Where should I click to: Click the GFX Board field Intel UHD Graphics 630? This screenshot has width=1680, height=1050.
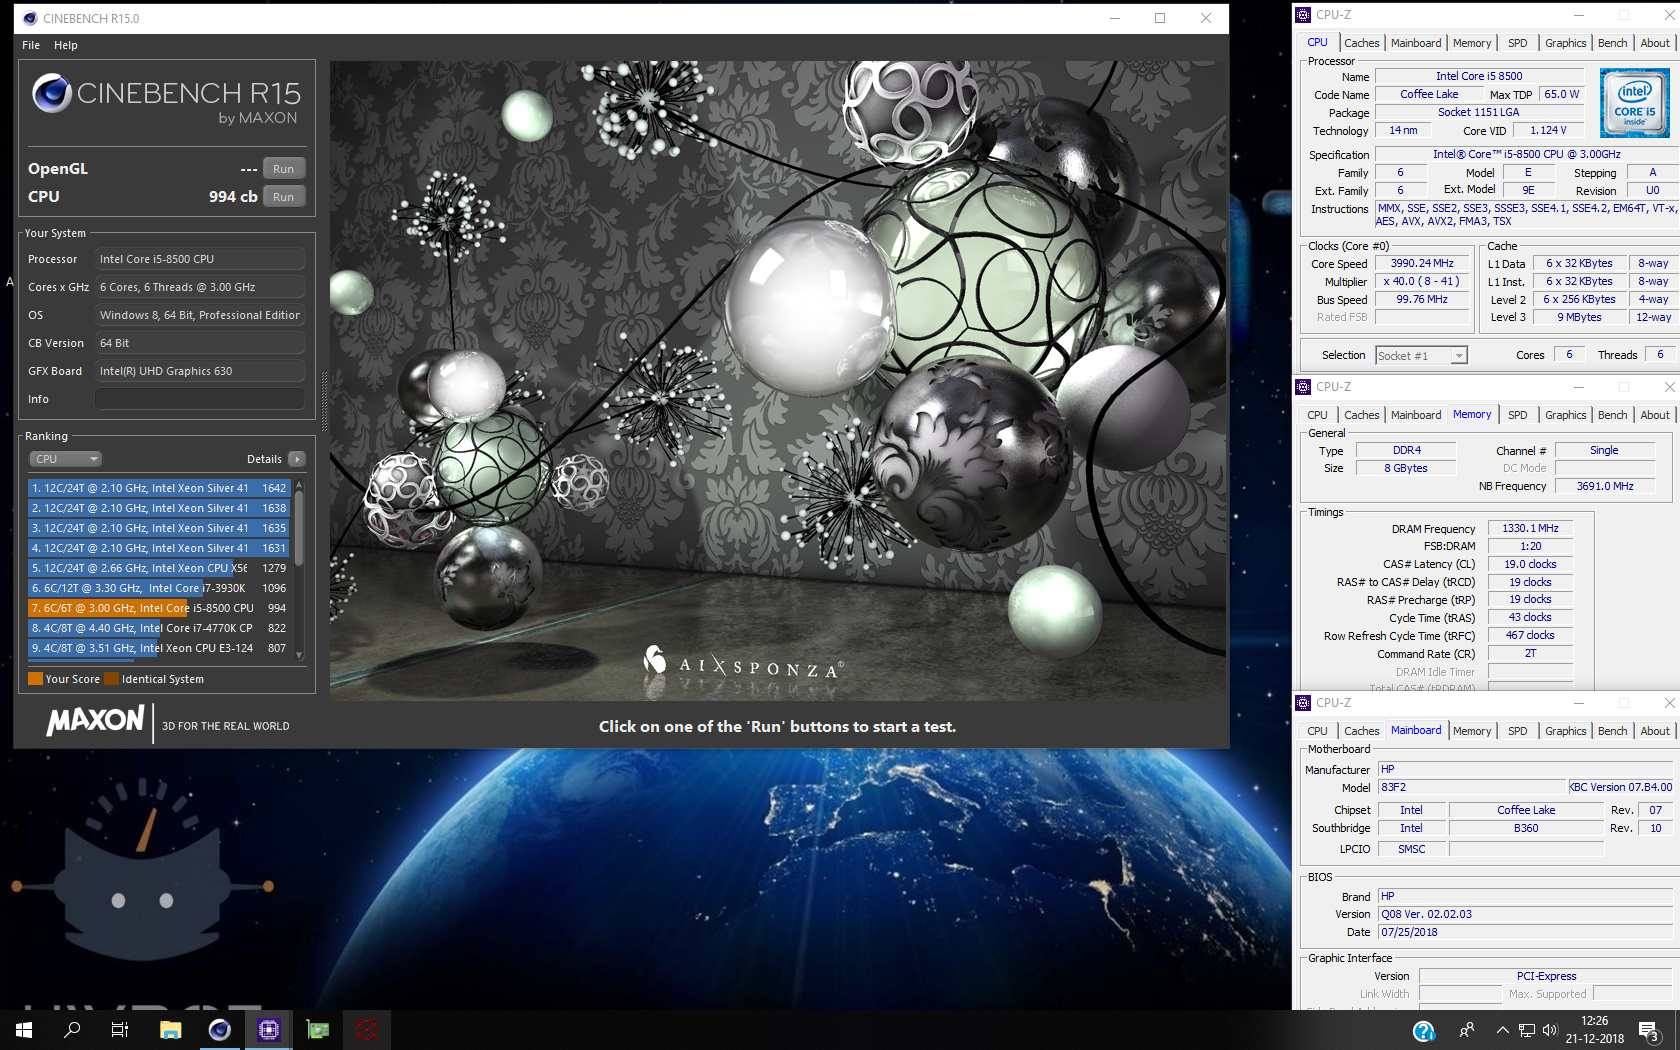[x=200, y=371]
